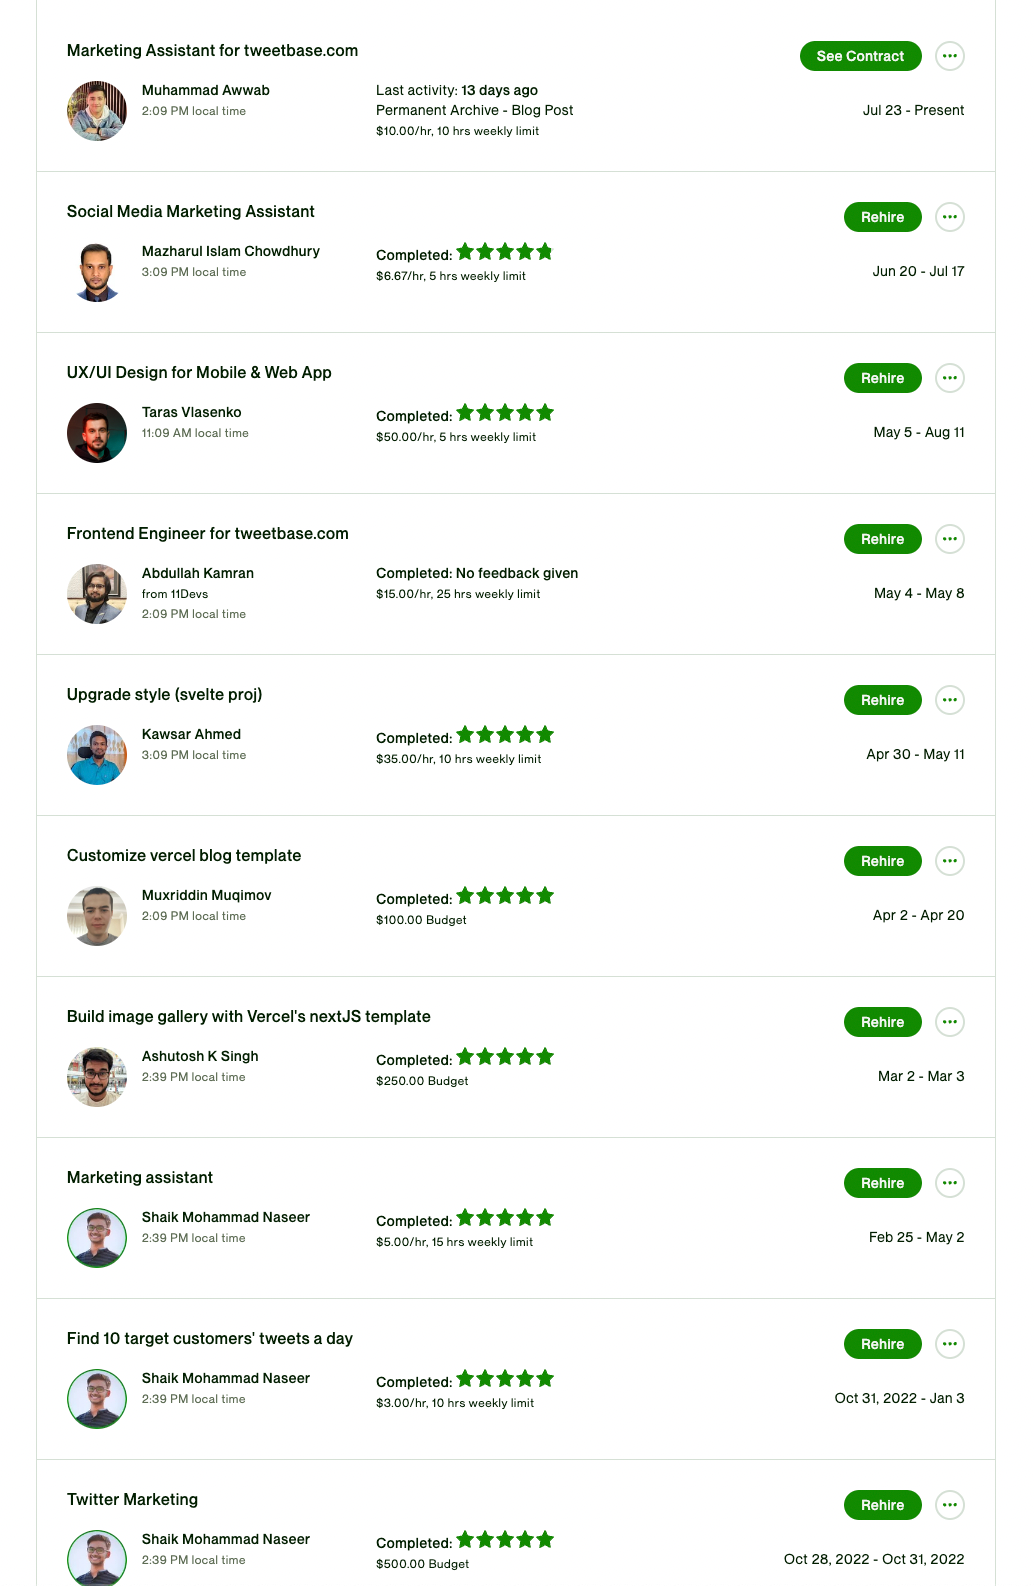
Task: Click ellipsis icon for Frontend Engineer contract
Action: pos(950,539)
